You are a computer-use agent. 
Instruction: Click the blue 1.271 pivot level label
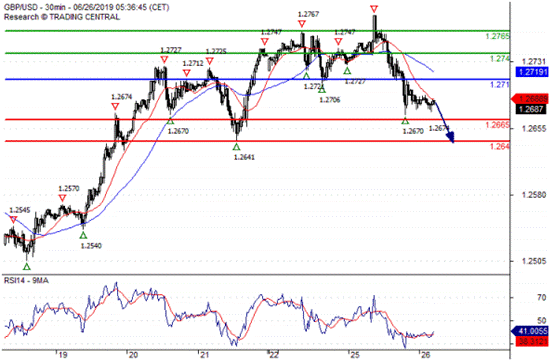[x=500, y=85]
